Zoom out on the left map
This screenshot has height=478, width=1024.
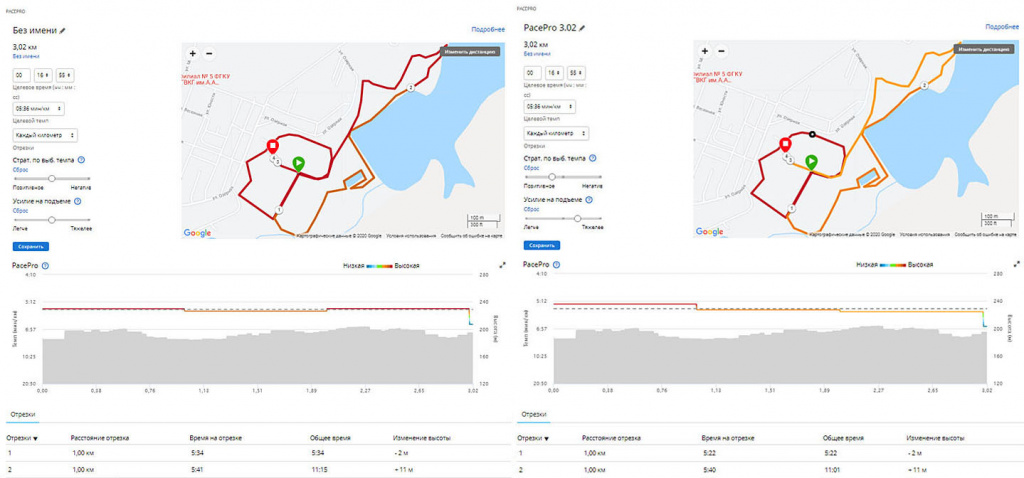[x=209, y=54]
